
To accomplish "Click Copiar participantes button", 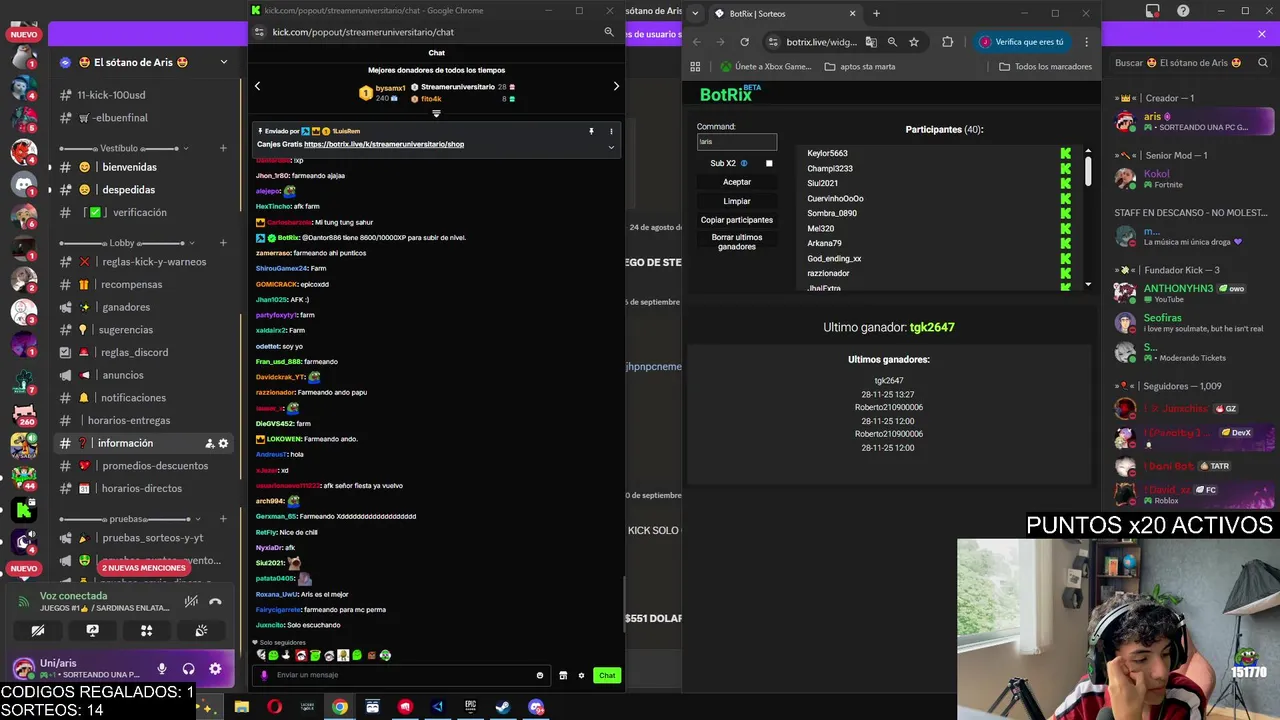I will [737, 220].
